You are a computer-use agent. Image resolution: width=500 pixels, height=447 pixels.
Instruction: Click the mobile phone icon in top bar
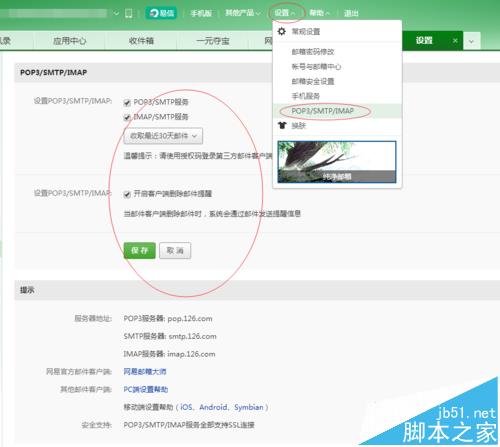point(128,13)
